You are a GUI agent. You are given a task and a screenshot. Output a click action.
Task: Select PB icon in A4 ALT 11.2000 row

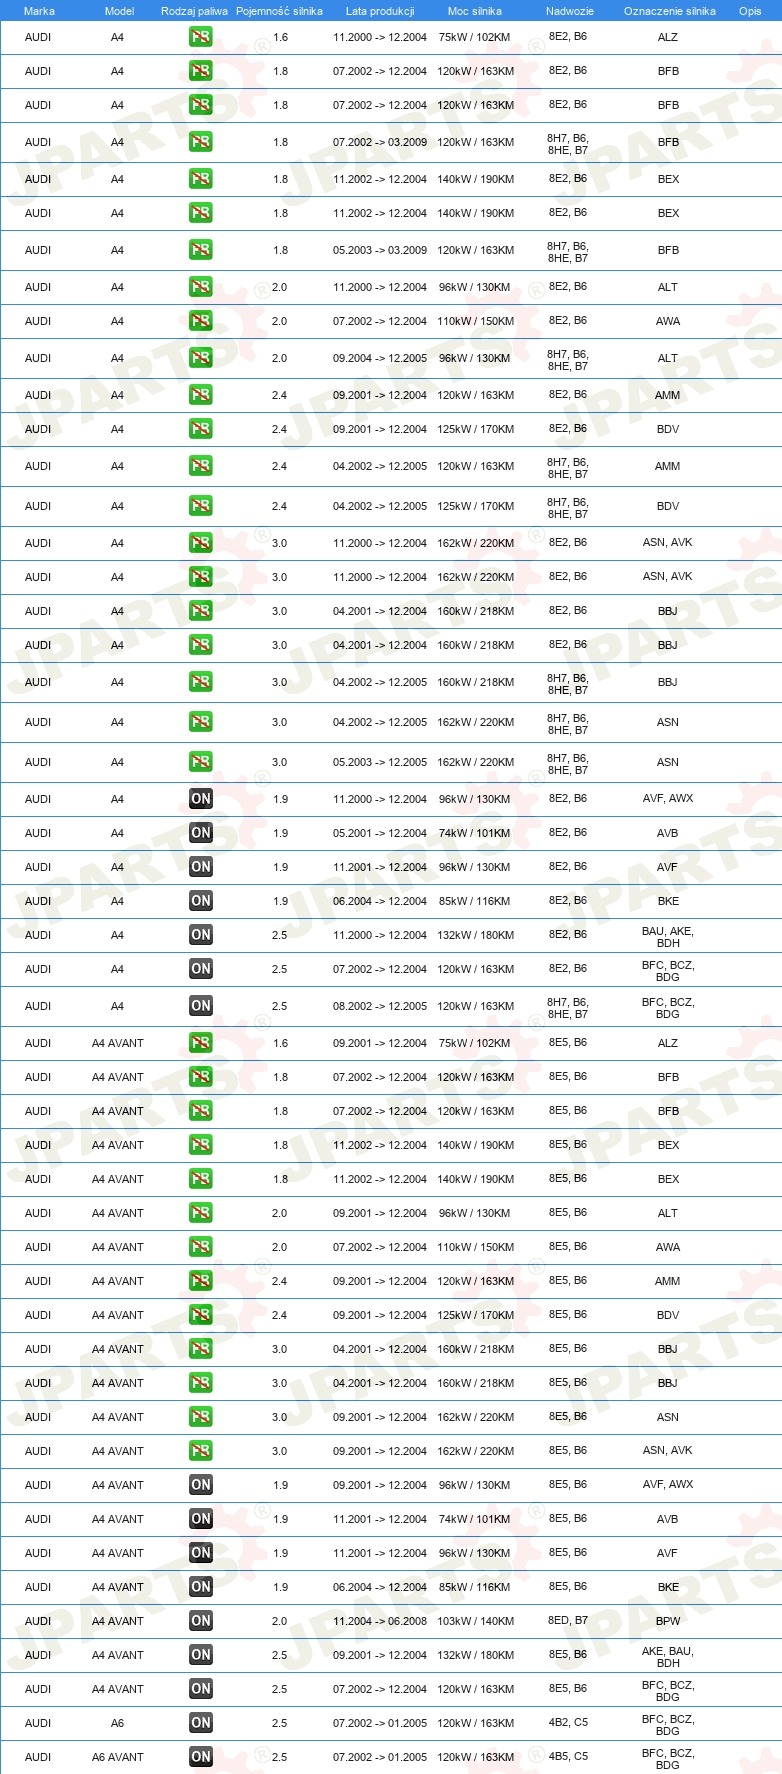point(201,287)
